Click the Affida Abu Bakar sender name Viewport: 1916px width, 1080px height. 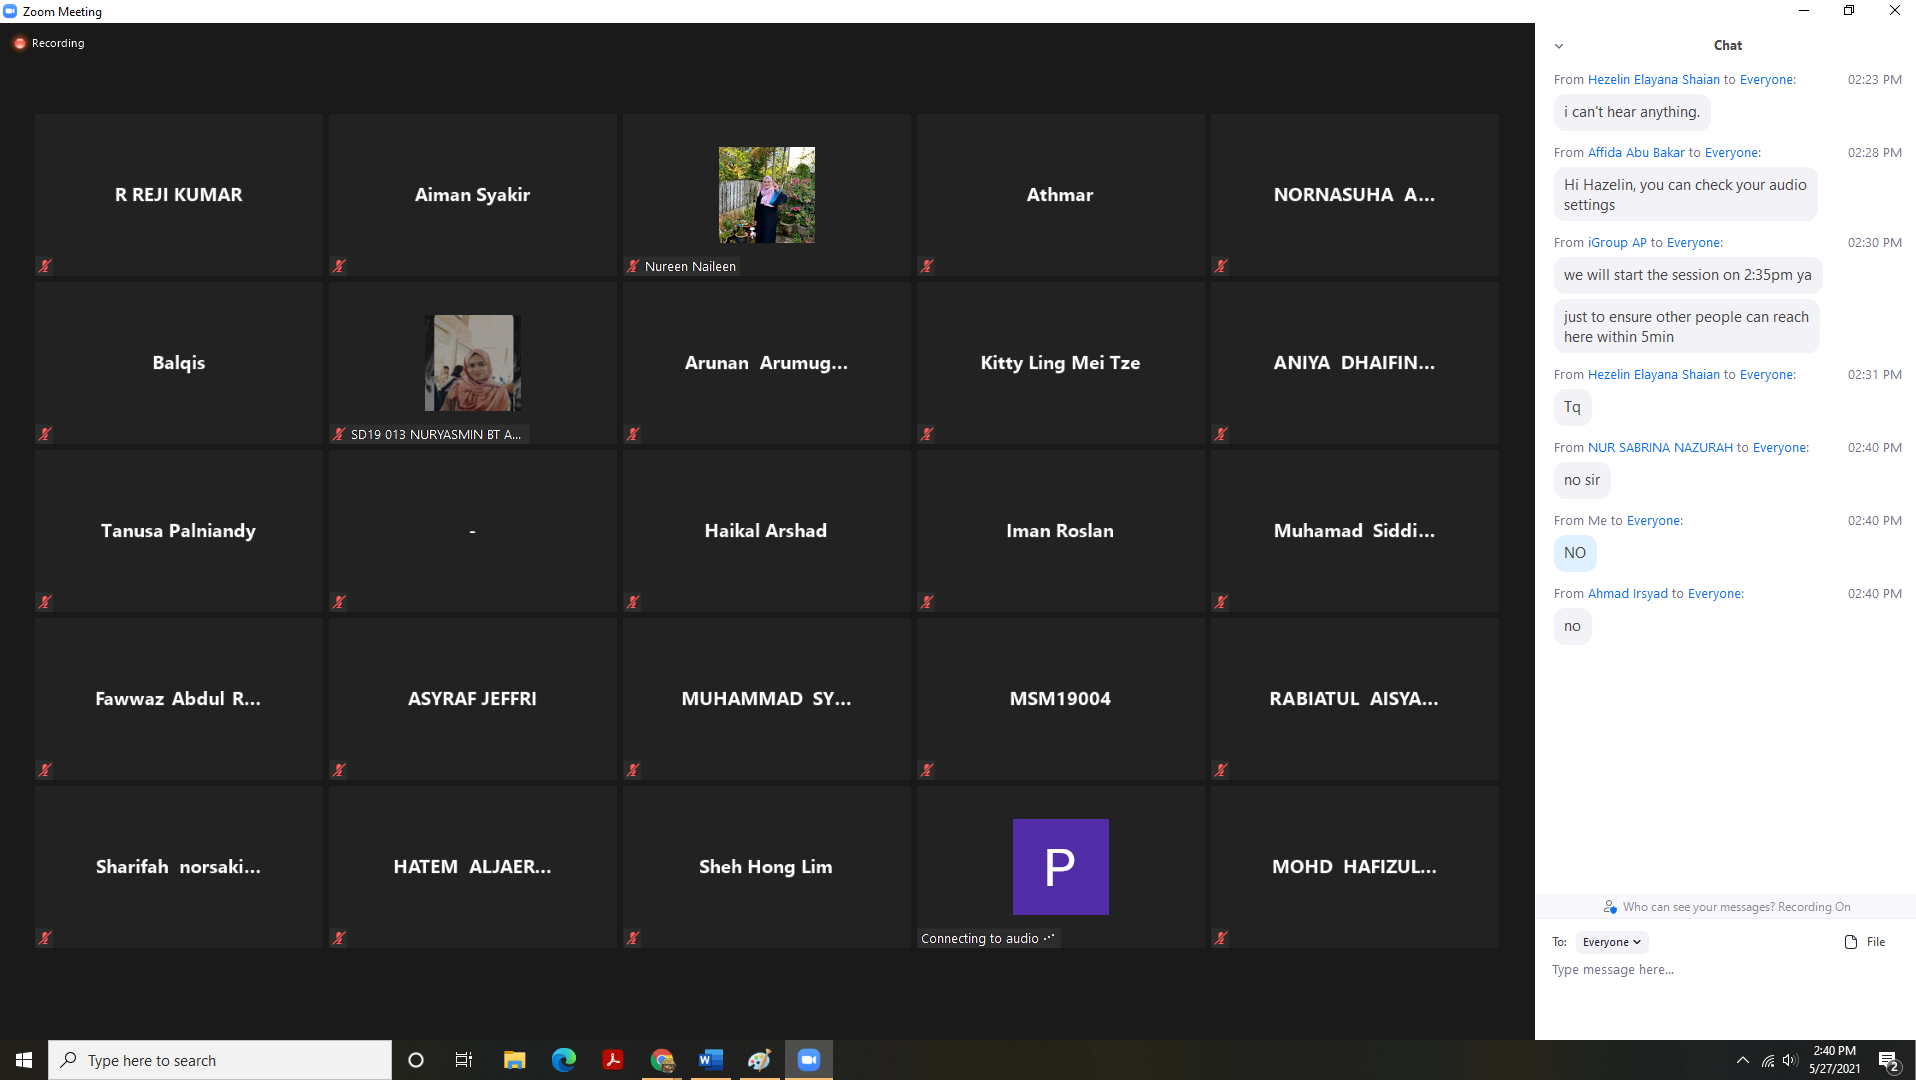[x=1636, y=153]
